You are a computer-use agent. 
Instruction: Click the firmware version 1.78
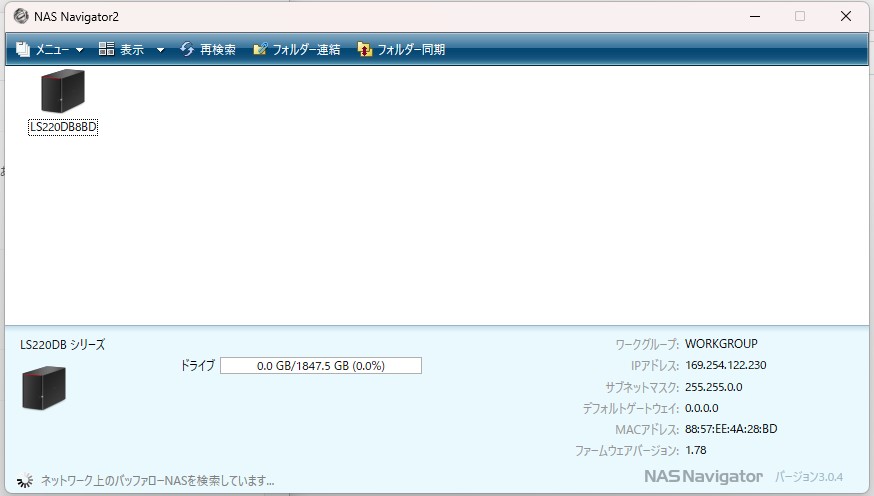point(696,450)
